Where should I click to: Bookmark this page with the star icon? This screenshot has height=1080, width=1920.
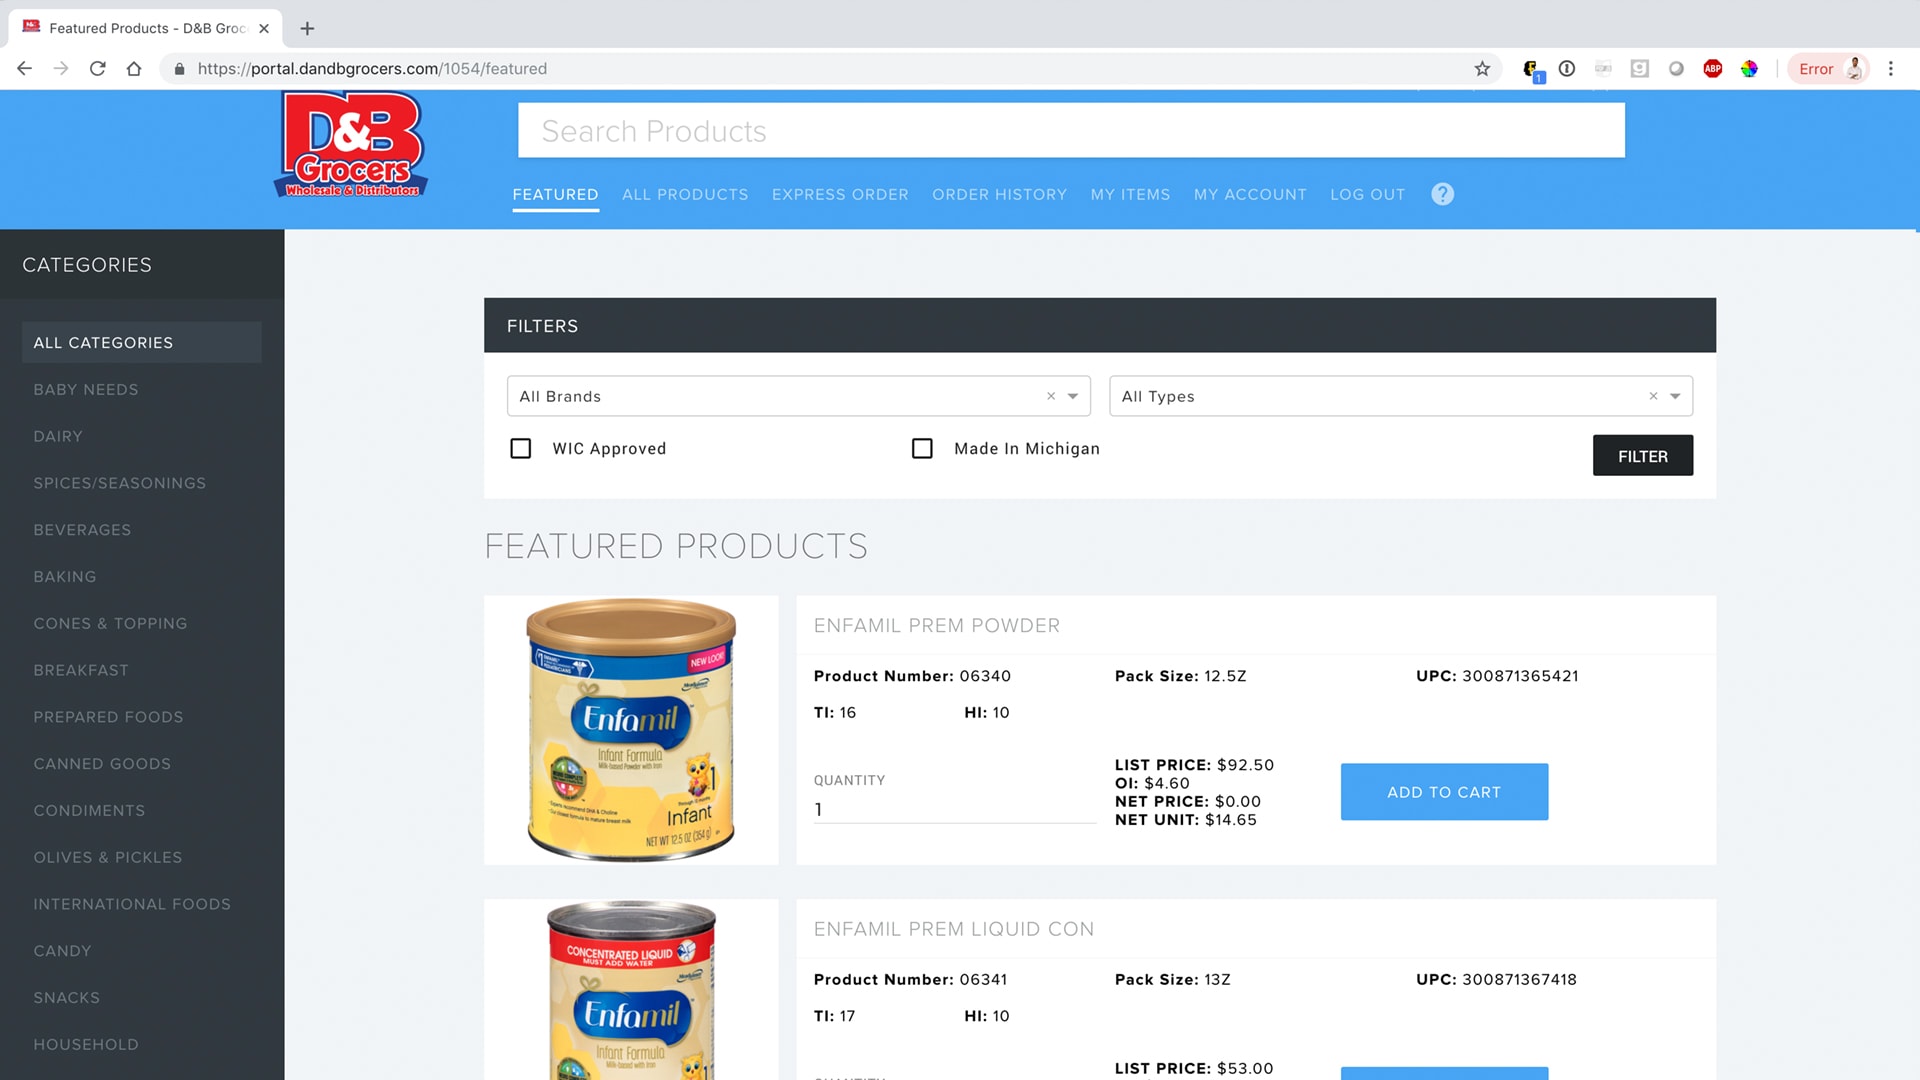(x=1482, y=69)
